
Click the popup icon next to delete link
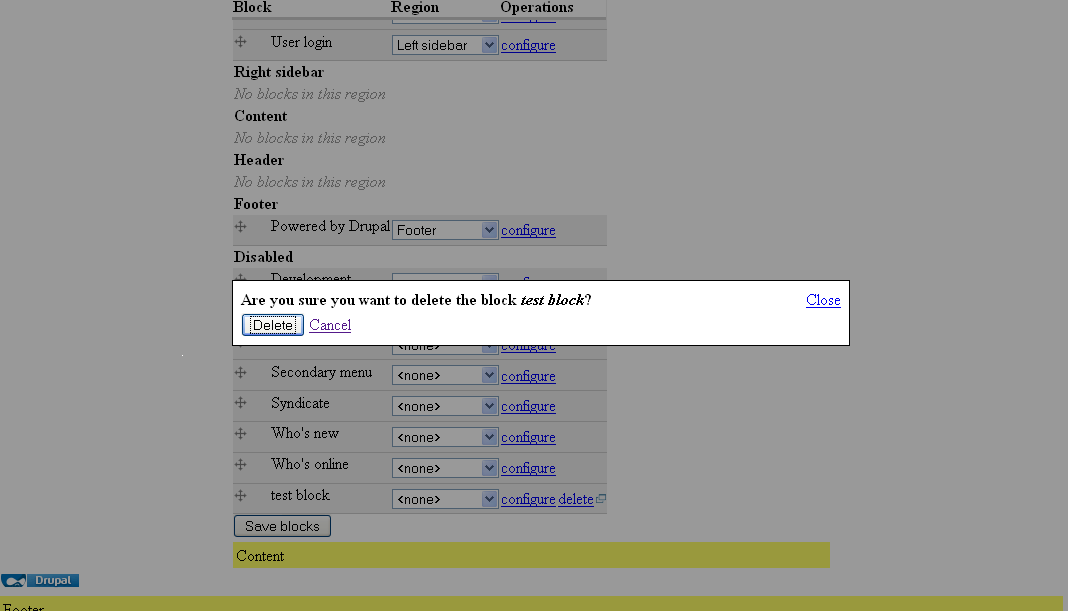(x=601, y=499)
